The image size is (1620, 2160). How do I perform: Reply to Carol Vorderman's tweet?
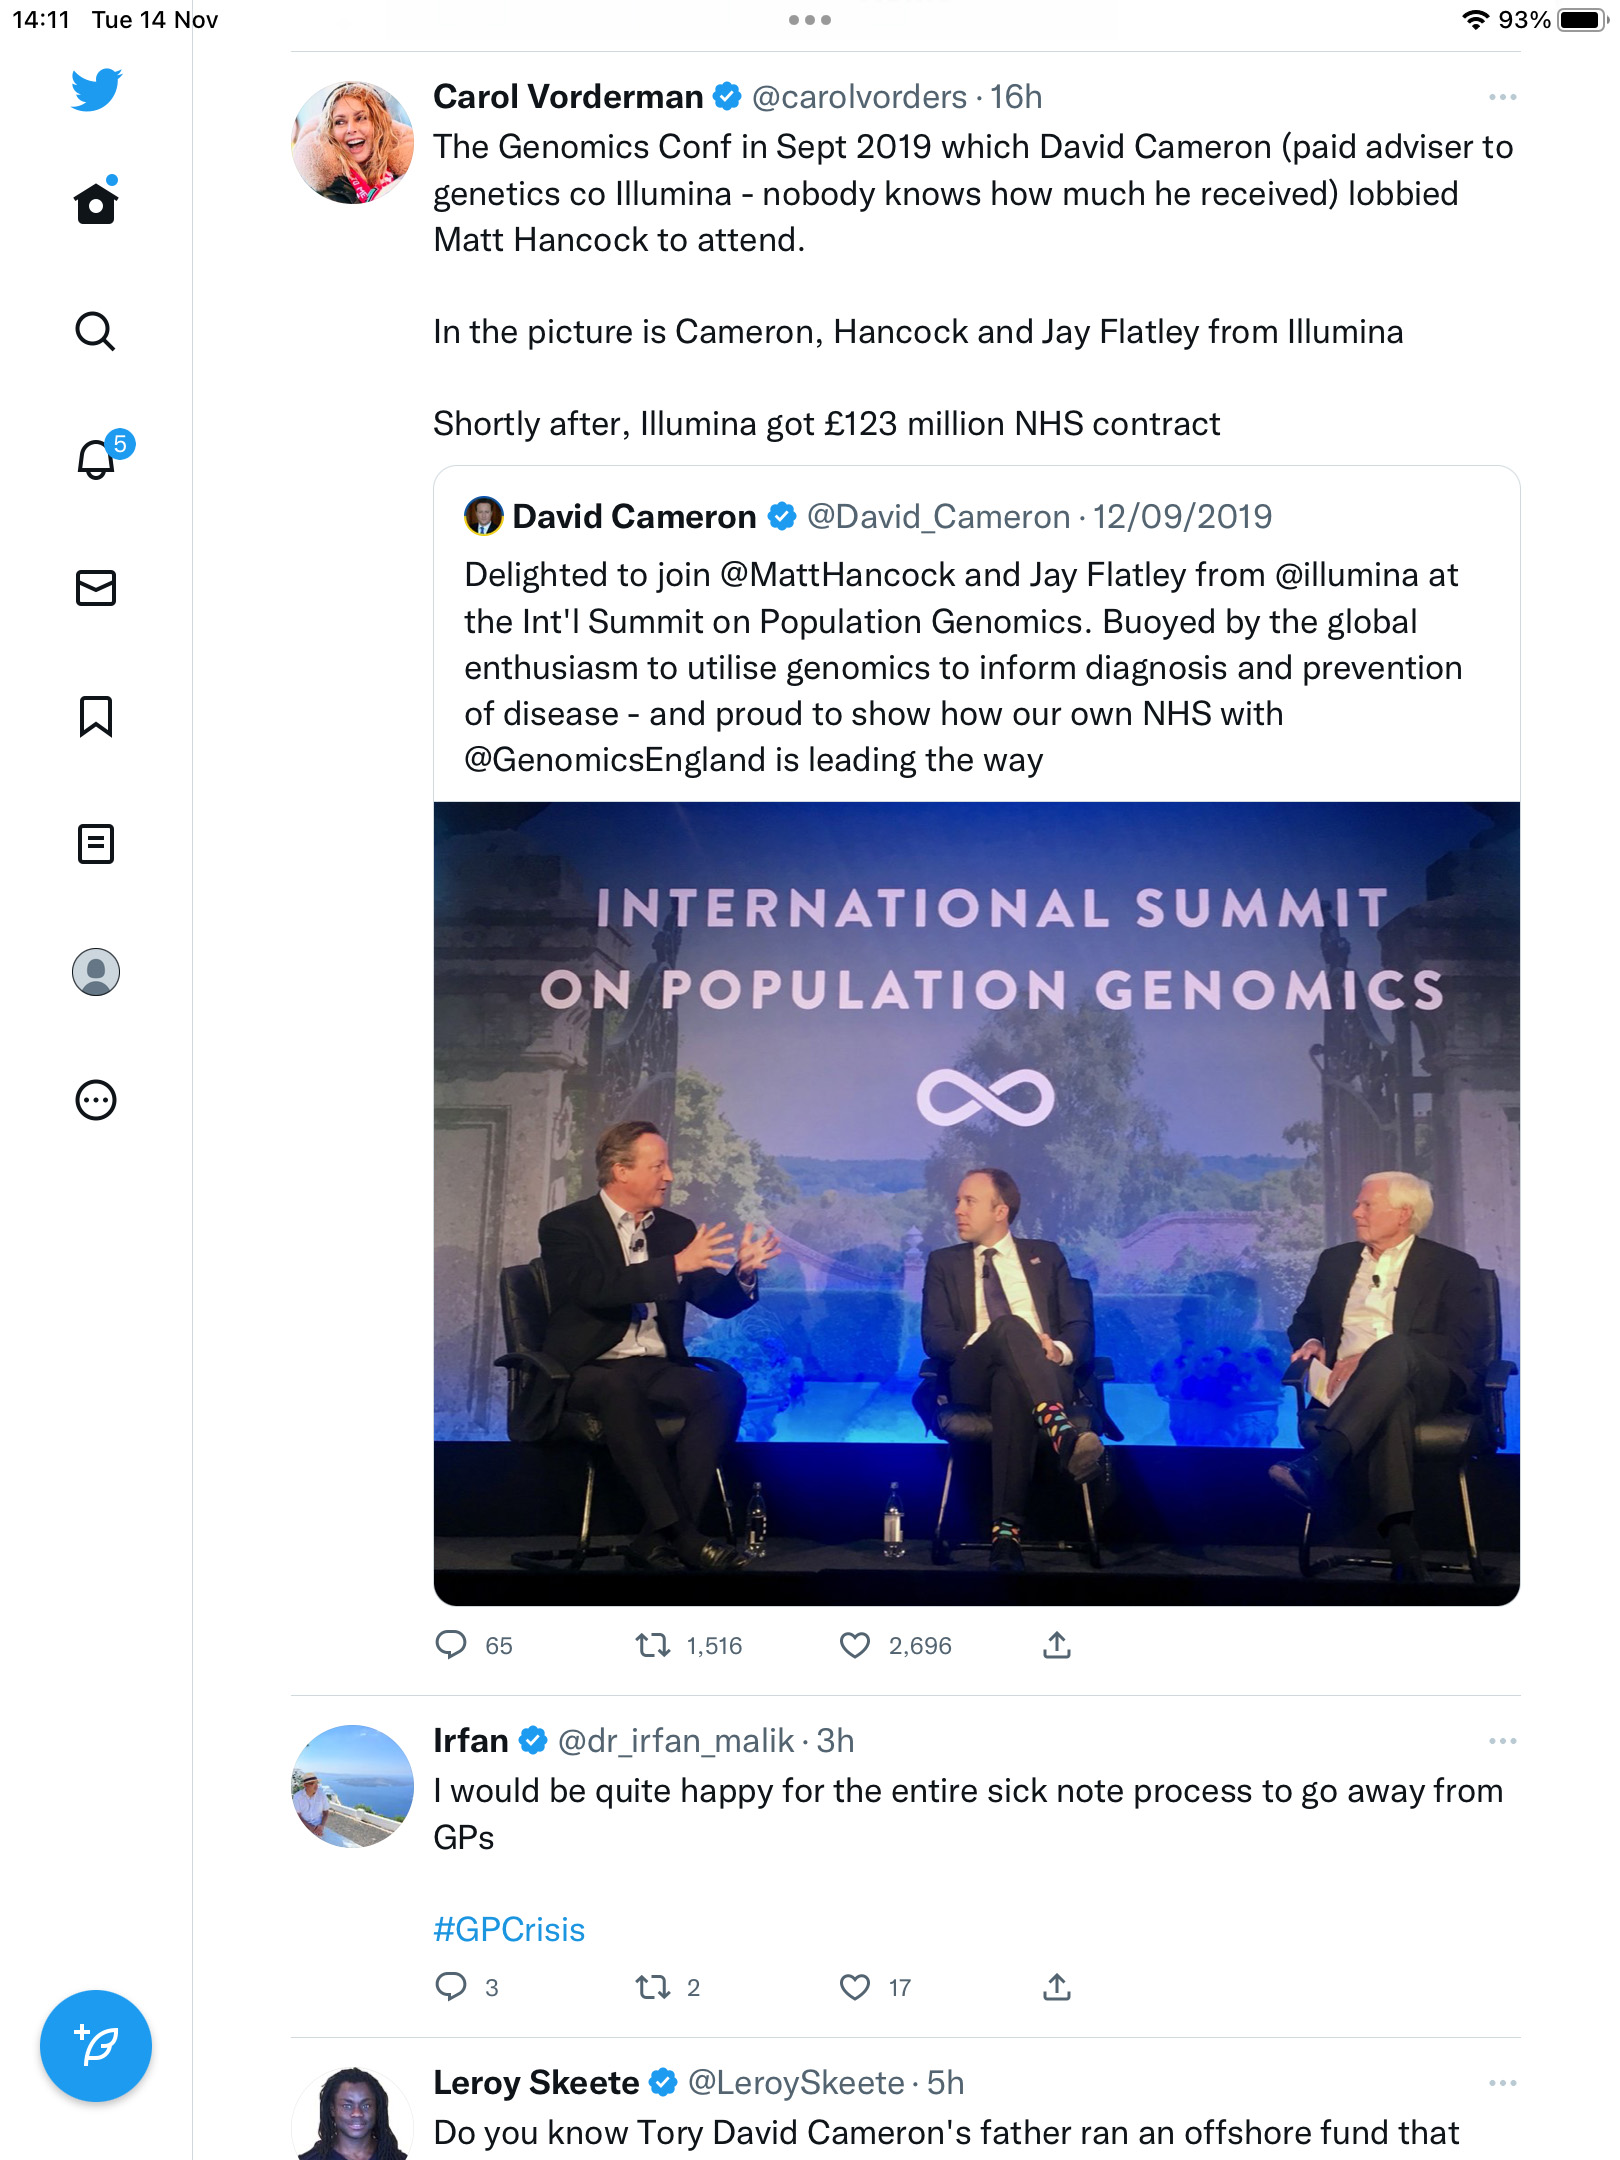click(x=451, y=1645)
